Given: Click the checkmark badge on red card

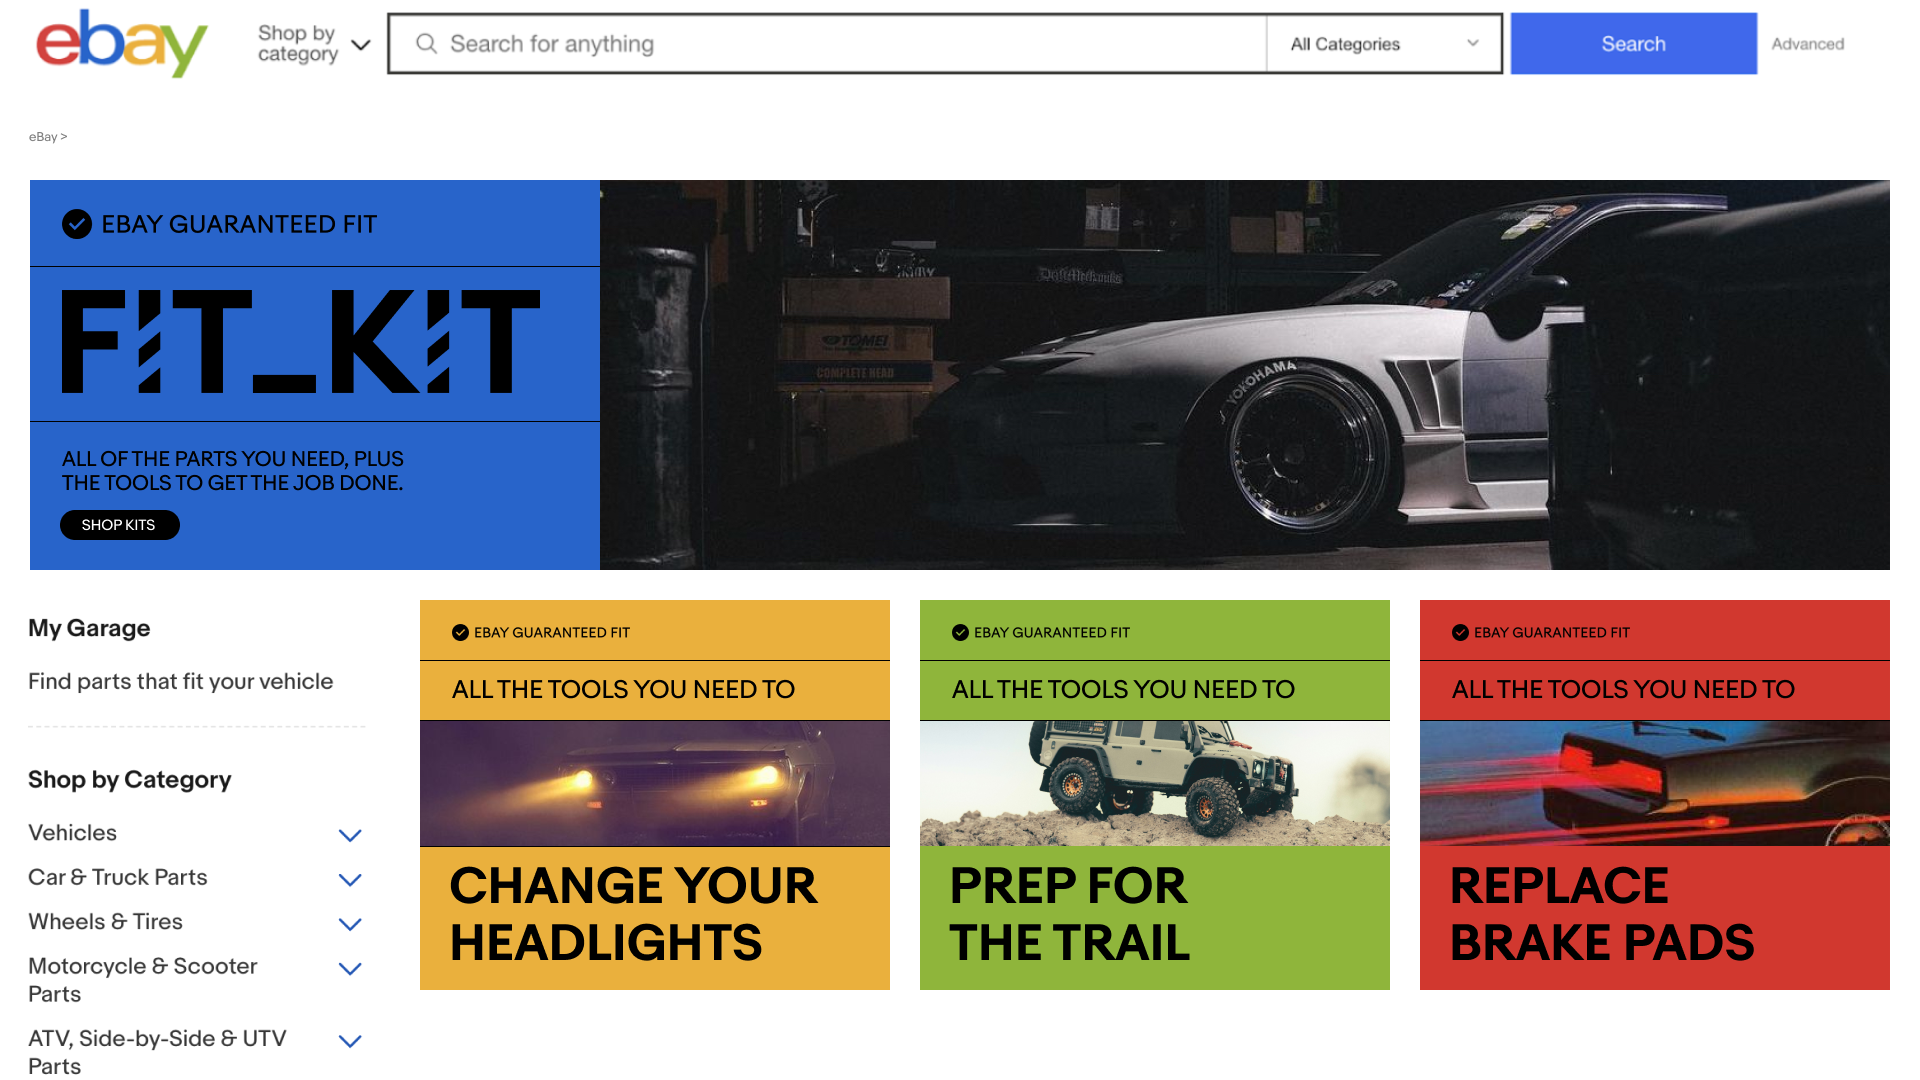Looking at the screenshot, I should [1460, 632].
